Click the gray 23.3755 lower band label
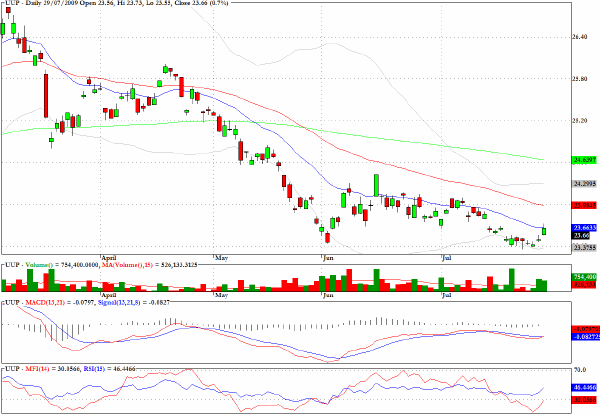The width and height of the screenshot is (600, 416). point(584,248)
